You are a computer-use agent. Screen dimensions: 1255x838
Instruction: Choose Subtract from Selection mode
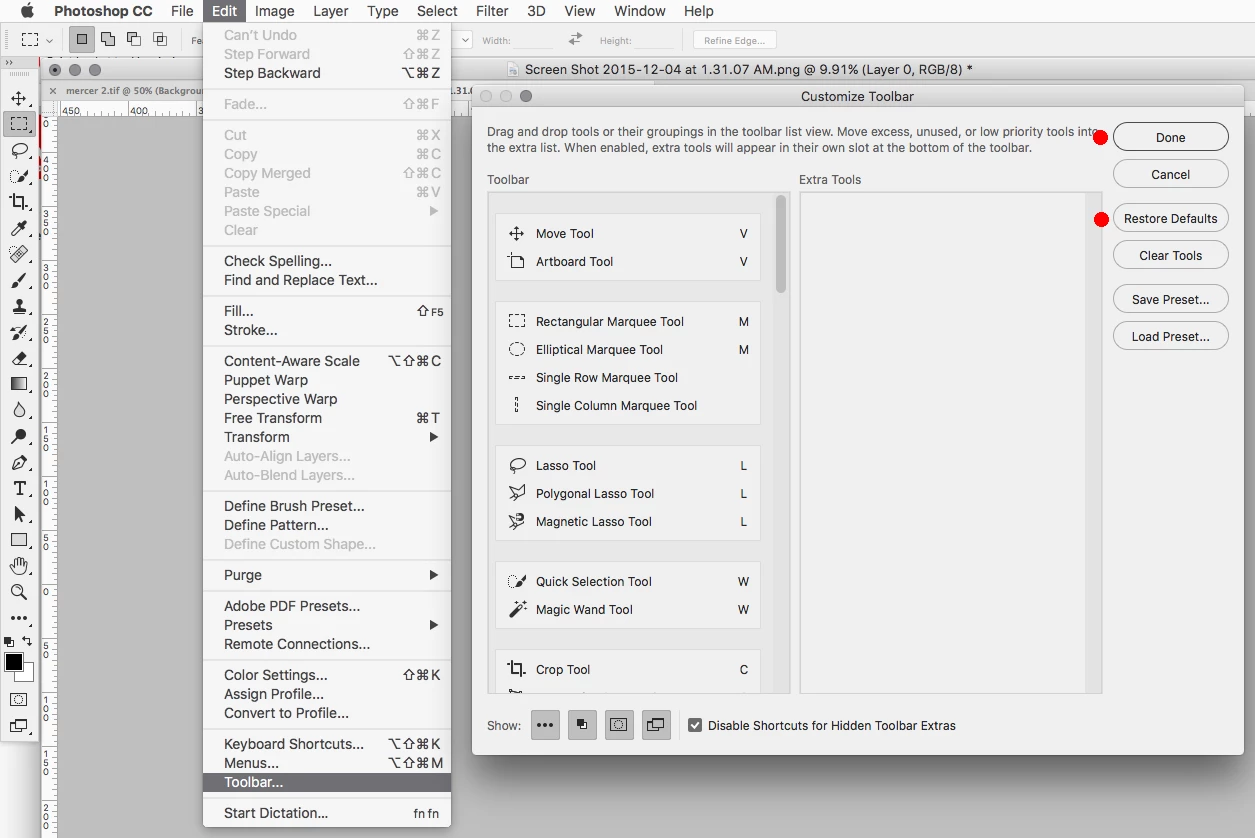point(134,40)
